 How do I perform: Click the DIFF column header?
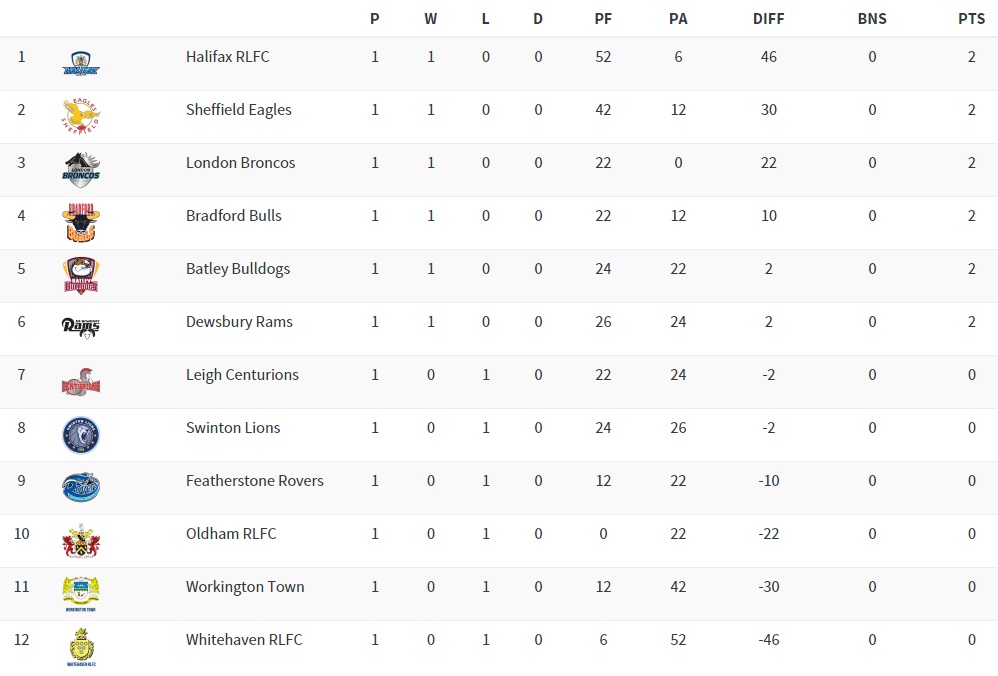point(768,19)
